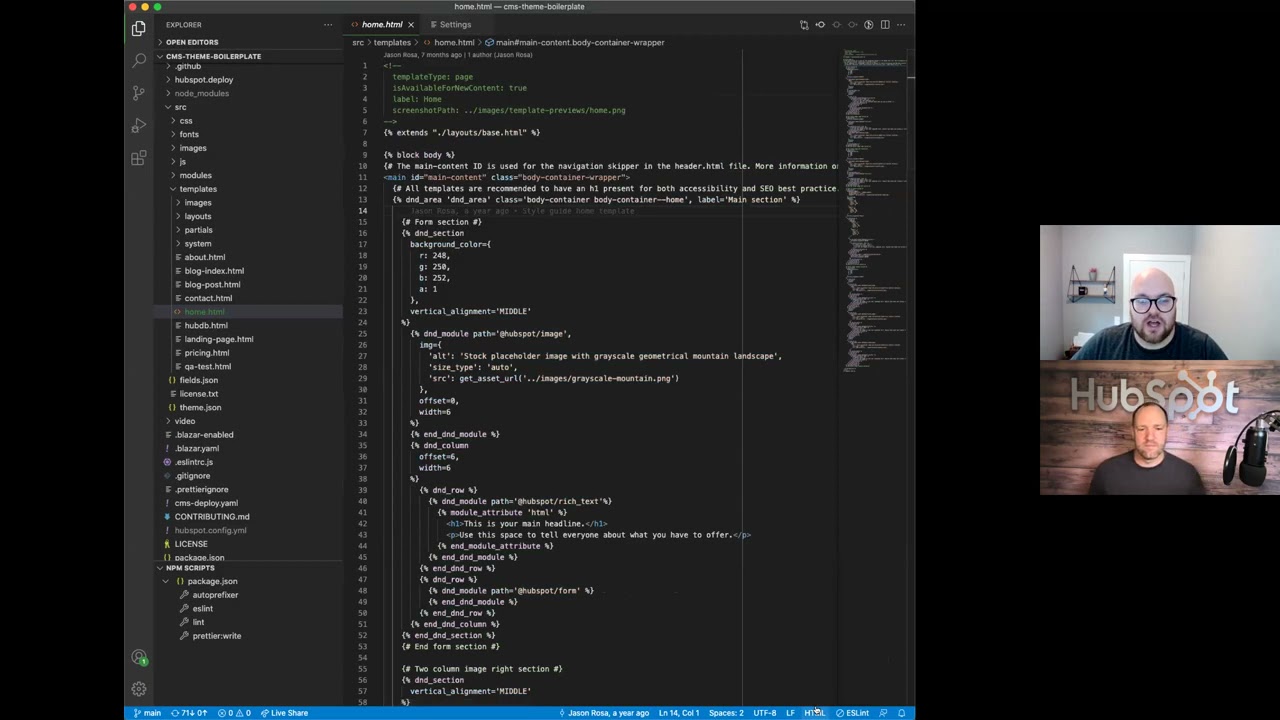Click the notifications bell in status bar
The height and width of the screenshot is (720, 1280).
click(x=901, y=713)
